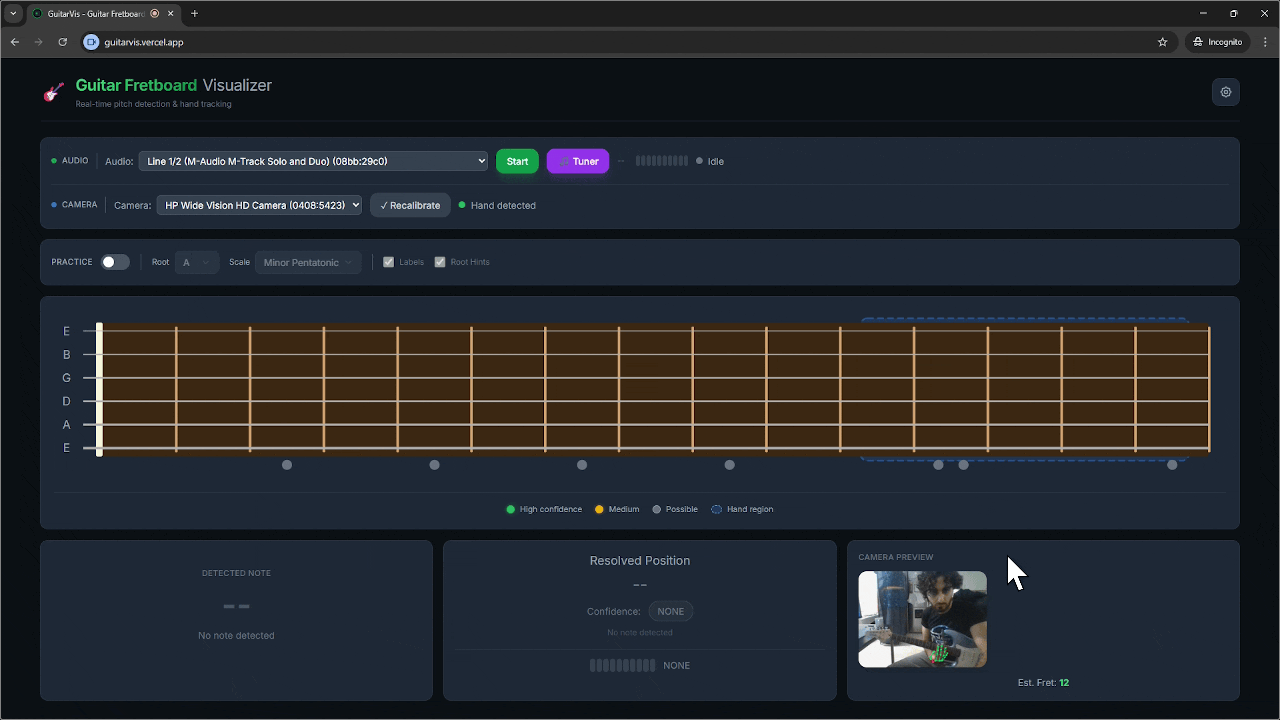Click the Medium confidence legend dot
Viewport: 1280px width, 720px height.
(598, 509)
